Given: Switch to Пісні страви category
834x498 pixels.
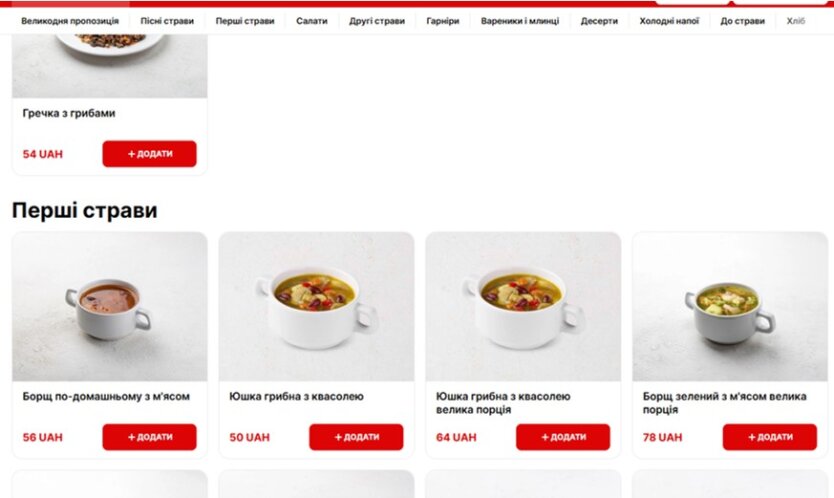Looking at the screenshot, I should [167, 21].
